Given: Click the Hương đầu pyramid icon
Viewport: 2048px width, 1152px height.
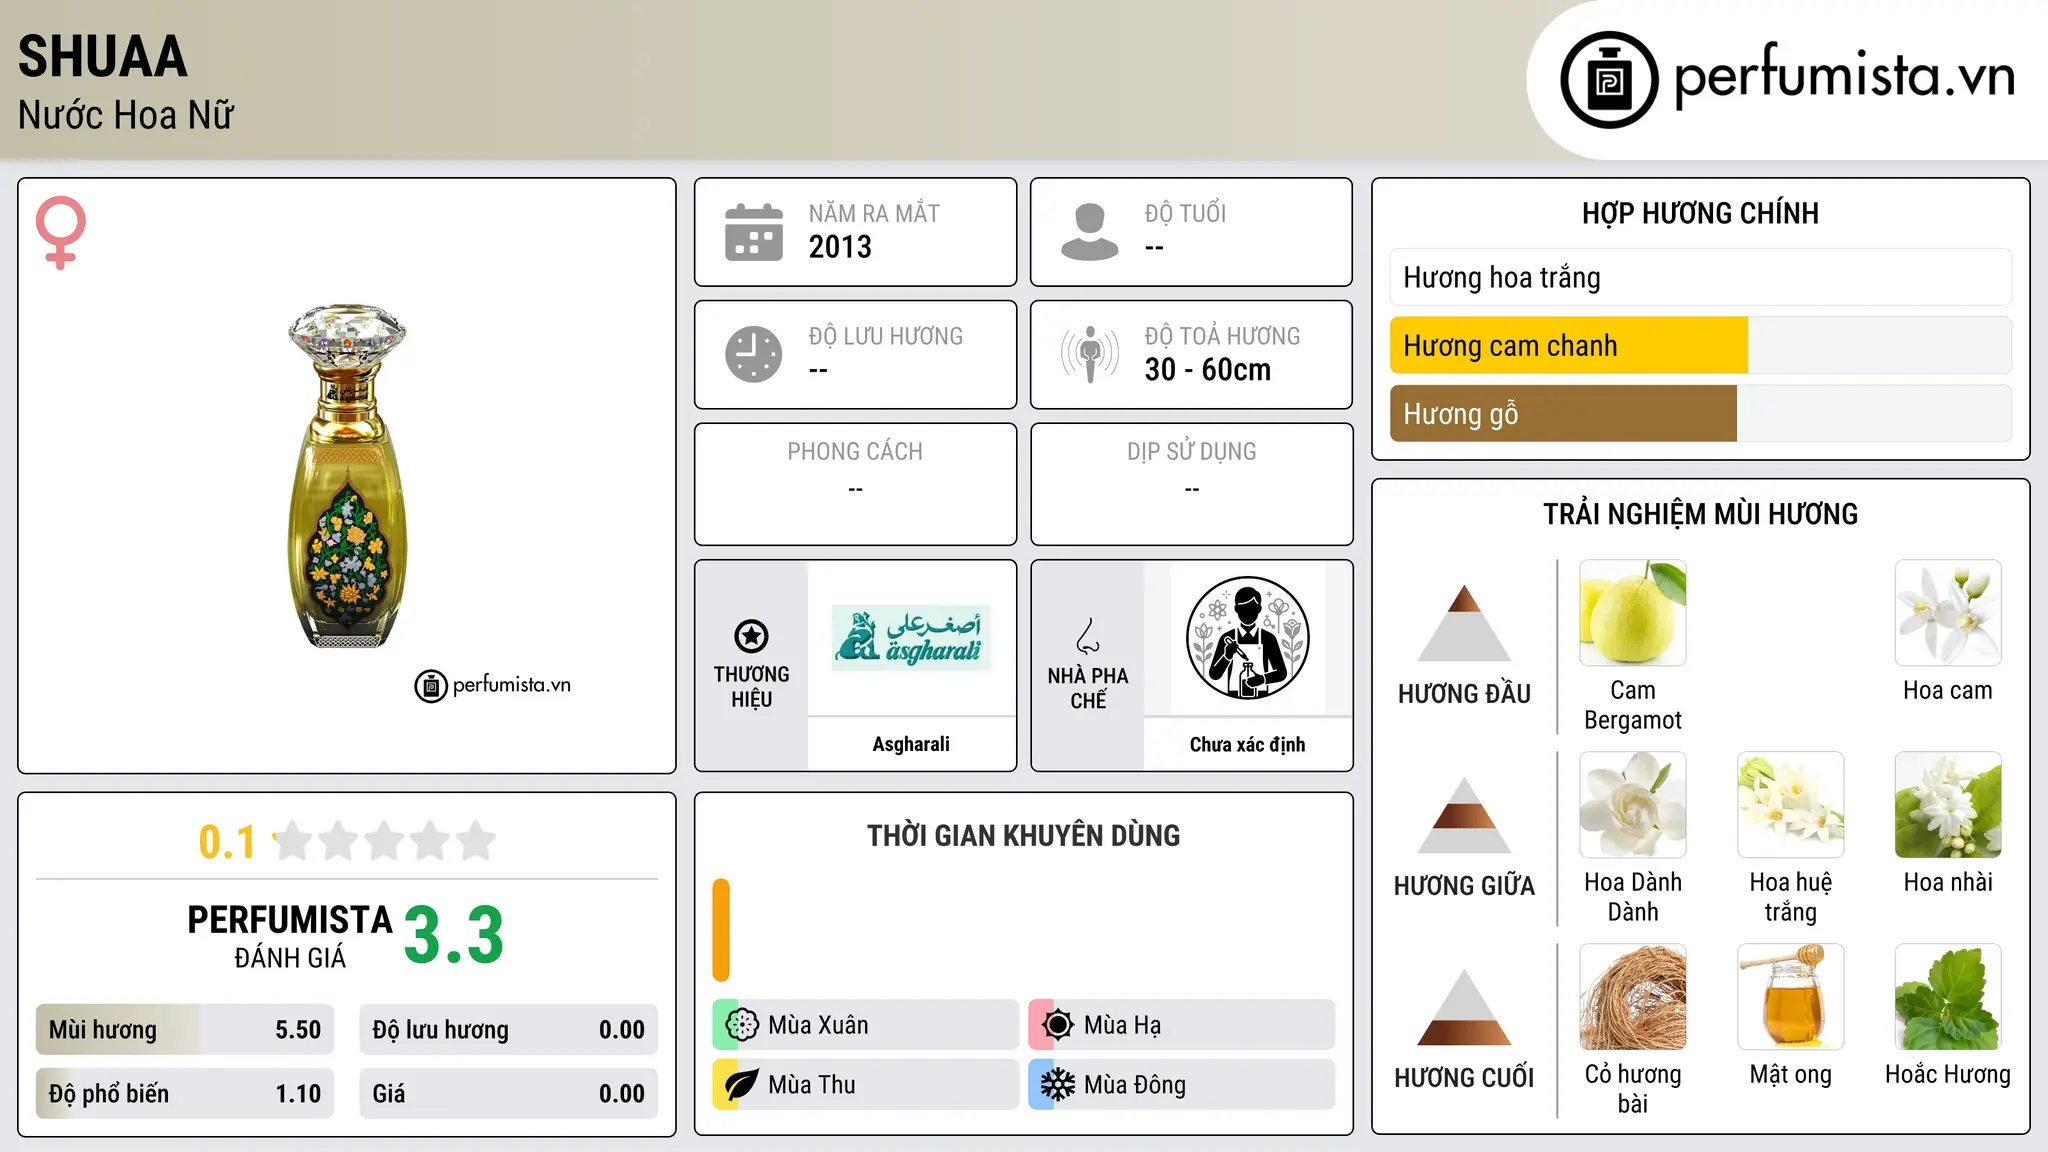Looking at the screenshot, I should click(x=1464, y=623).
